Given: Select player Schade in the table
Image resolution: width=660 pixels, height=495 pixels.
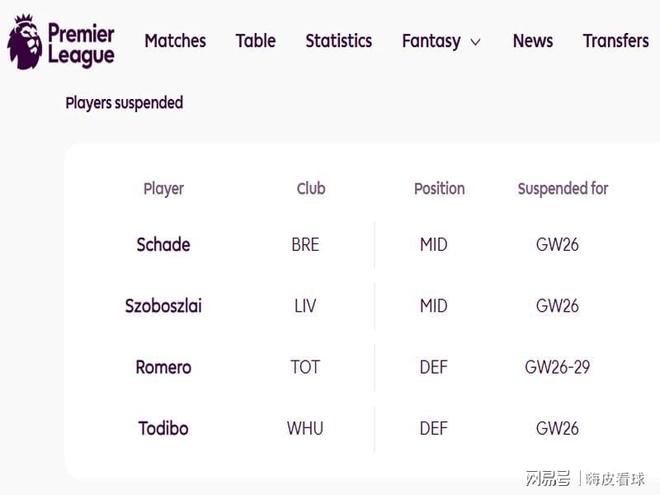Looking at the screenshot, I should tap(163, 245).
